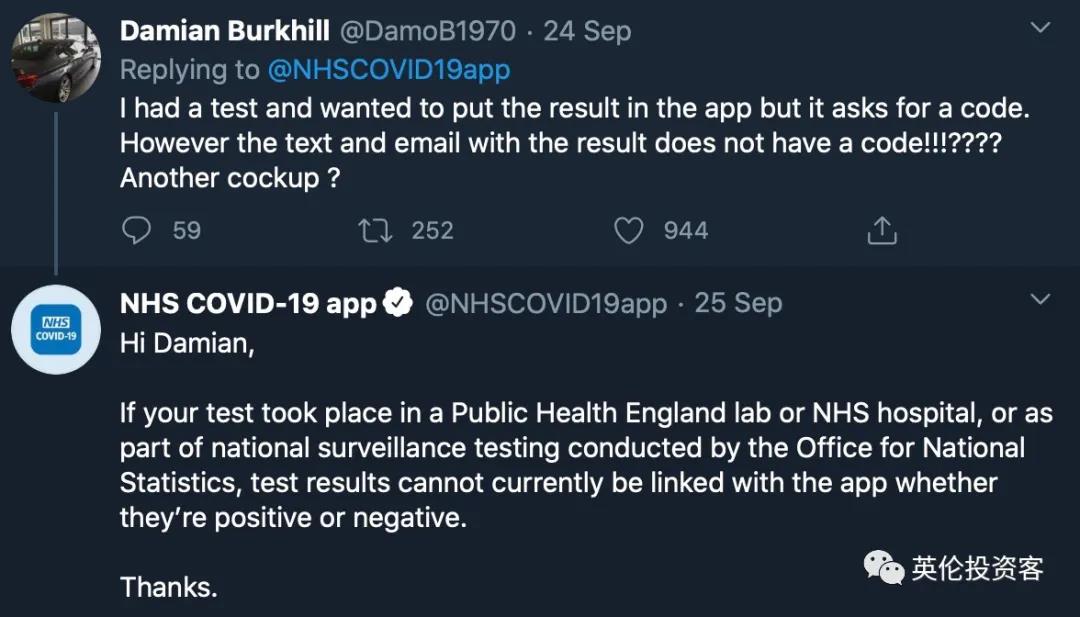1080x617 pixels.
Task: Open the @DamoB1970 handle
Action: coord(427,31)
